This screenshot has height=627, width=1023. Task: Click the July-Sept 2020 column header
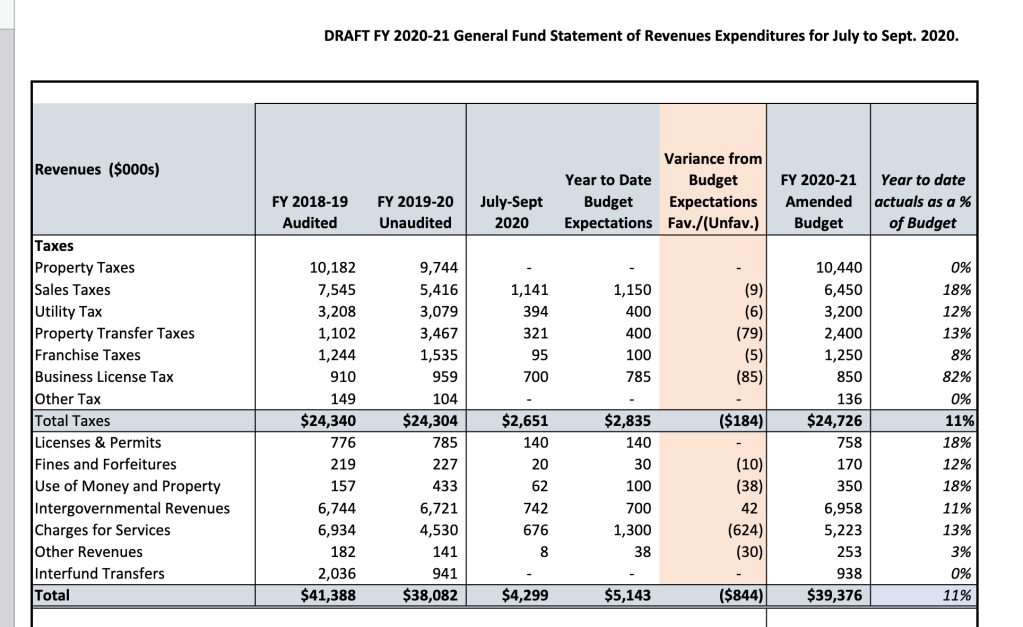[512, 211]
